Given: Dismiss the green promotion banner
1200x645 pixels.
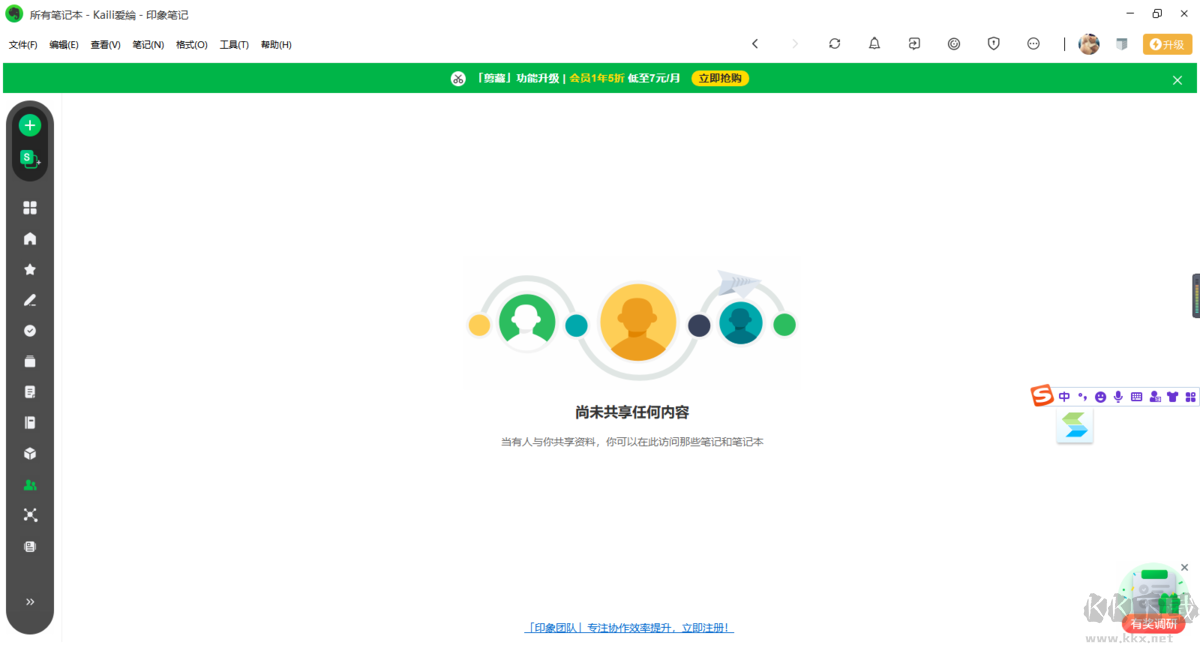Looking at the screenshot, I should coord(1177,78).
